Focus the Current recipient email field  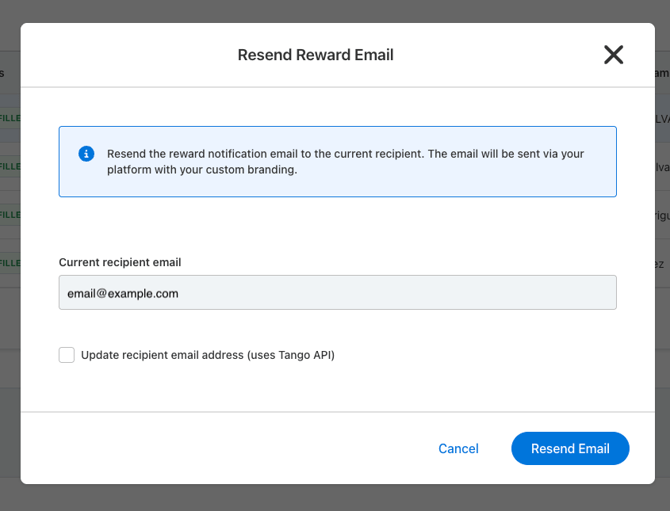338,293
